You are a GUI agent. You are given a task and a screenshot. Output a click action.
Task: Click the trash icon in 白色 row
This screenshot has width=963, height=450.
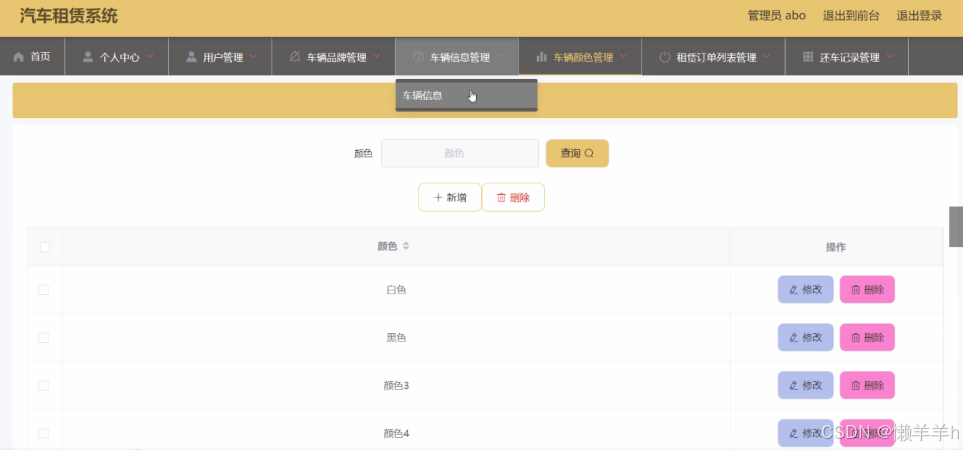coord(856,290)
